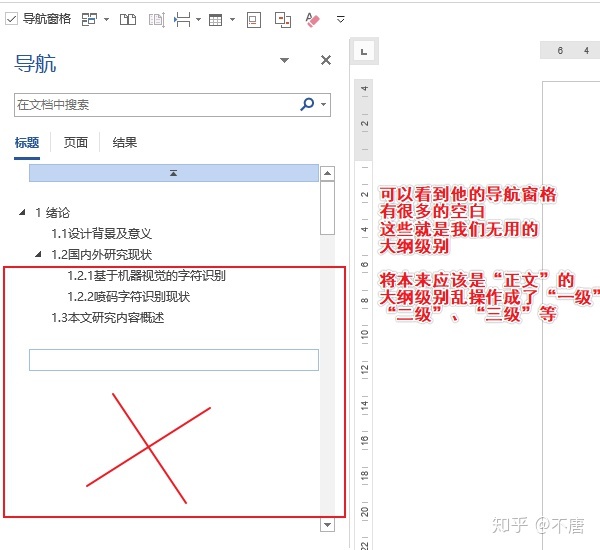Click the scroll down arrow of heading list

(327, 524)
